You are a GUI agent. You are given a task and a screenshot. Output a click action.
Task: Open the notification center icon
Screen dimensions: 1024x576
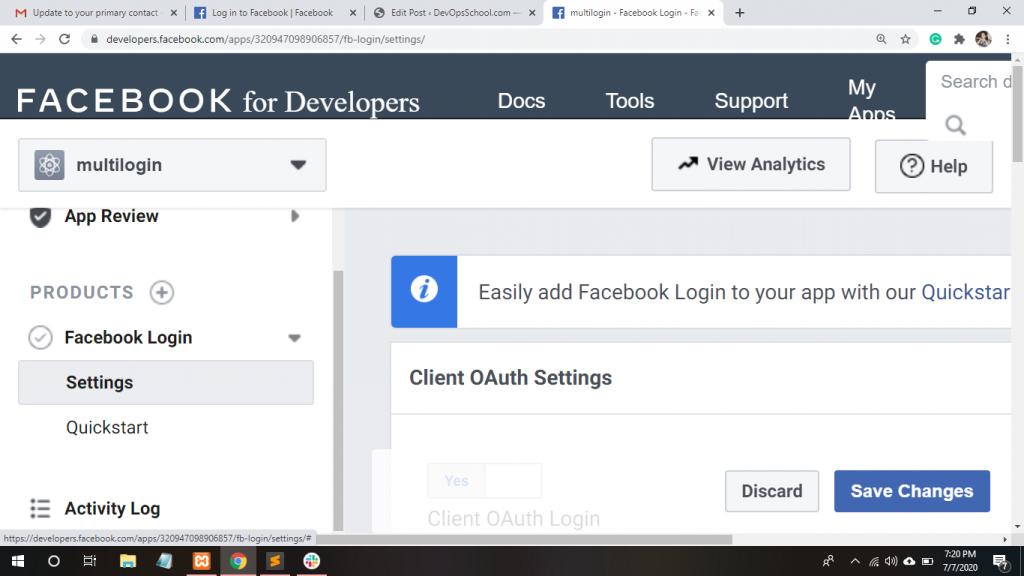tap(1000, 561)
